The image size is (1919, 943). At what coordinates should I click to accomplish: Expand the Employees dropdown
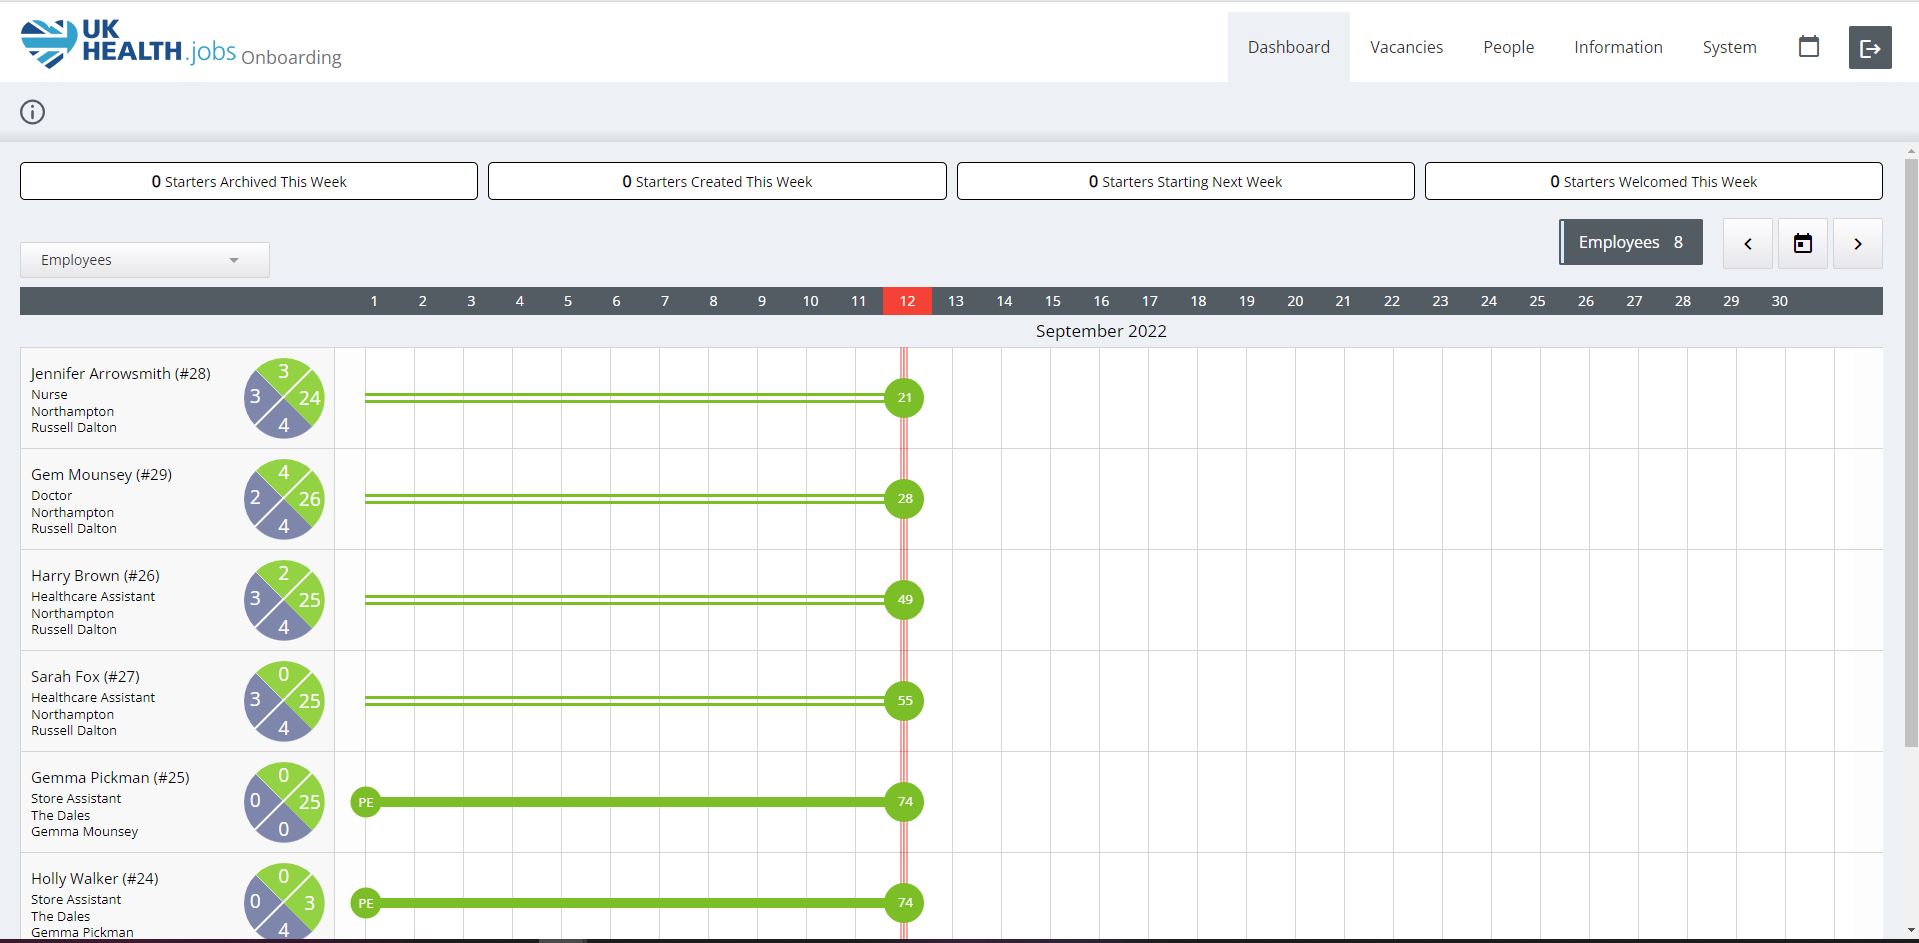144,260
